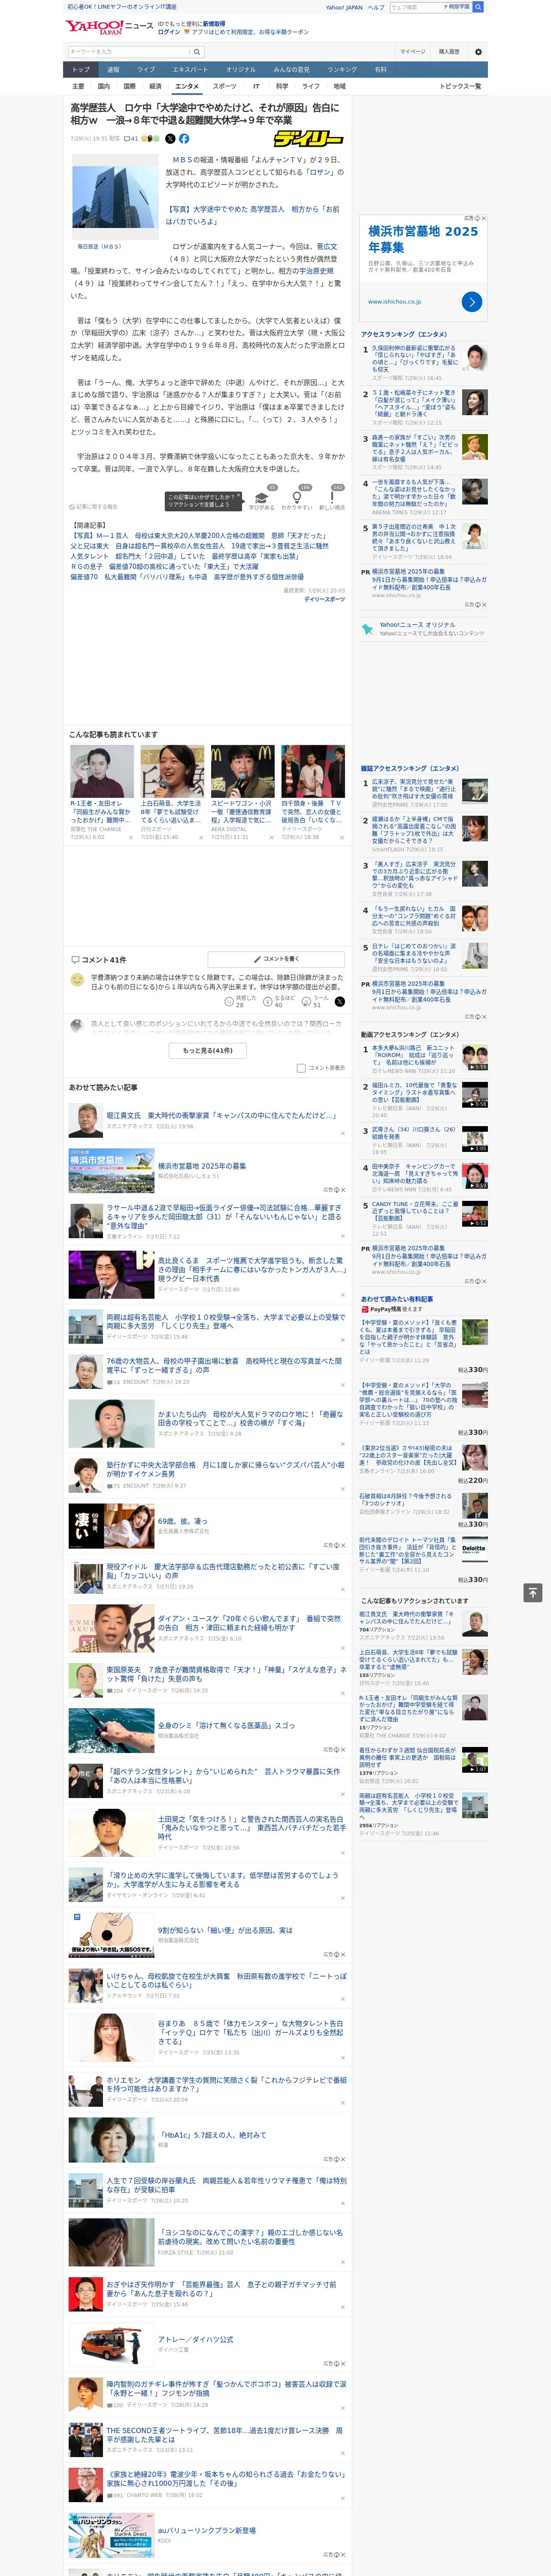Select the トップ navigation tab
The image size is (551, 2576).
click(81, 69)
